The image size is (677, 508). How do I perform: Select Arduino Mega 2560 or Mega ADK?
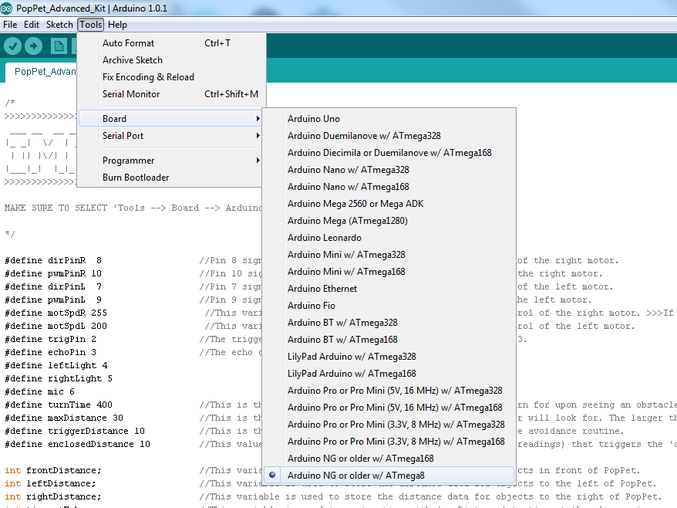[389, 204]
